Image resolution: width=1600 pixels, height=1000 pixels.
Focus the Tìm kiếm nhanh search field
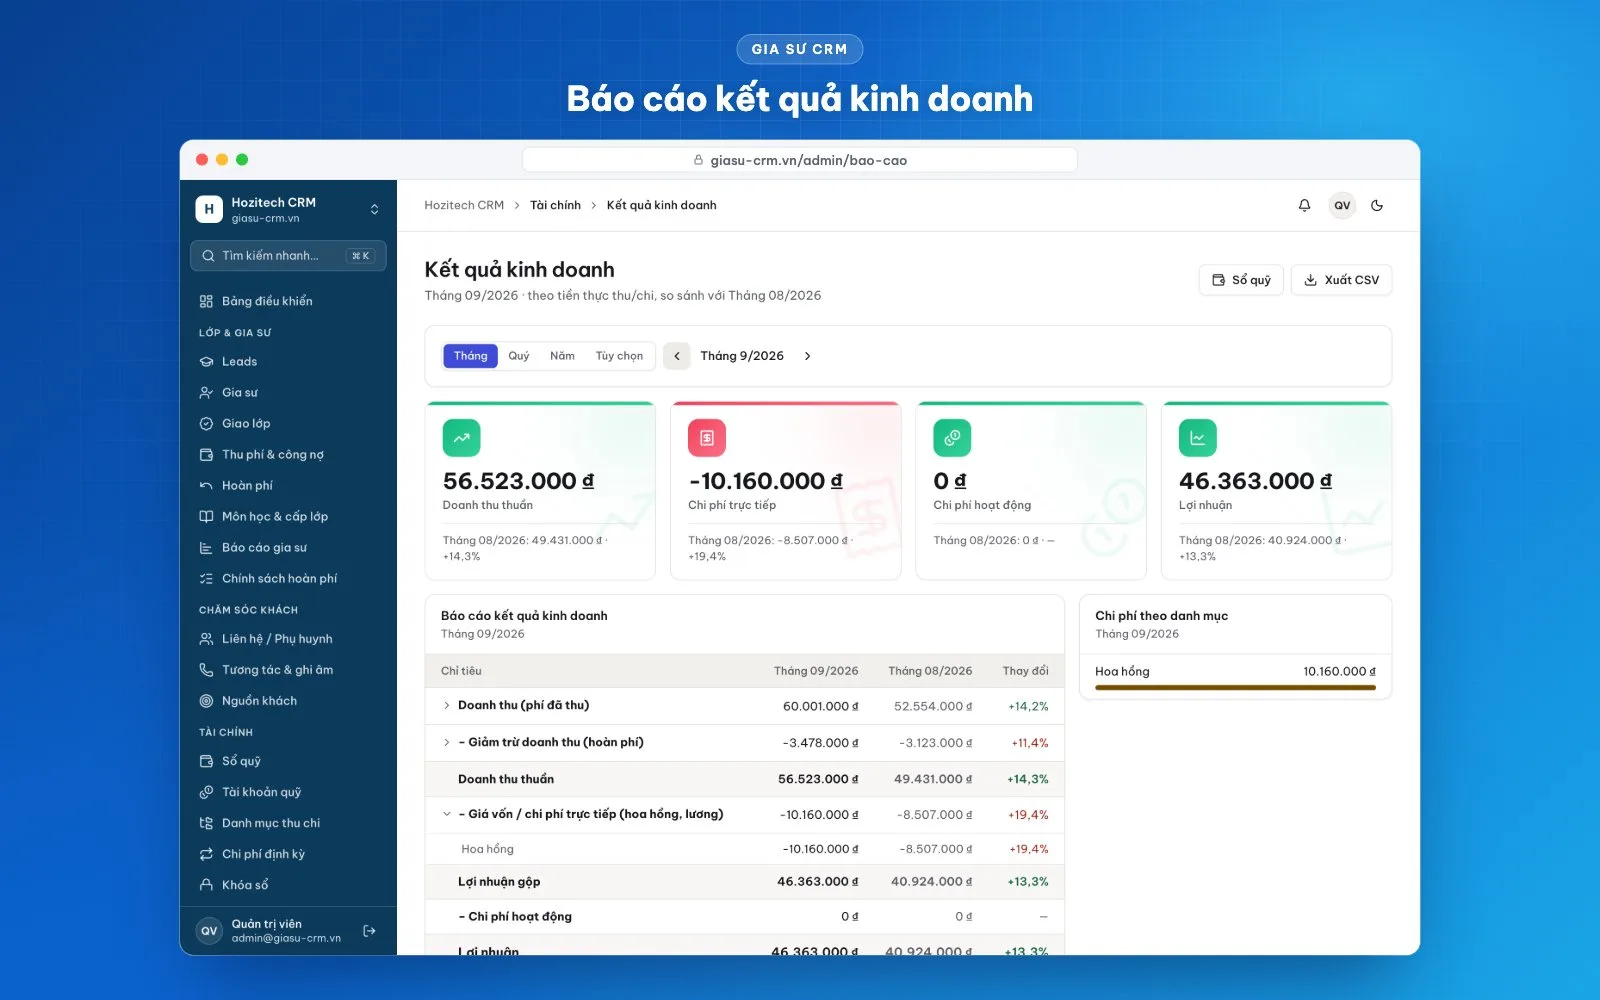(288, 256)
